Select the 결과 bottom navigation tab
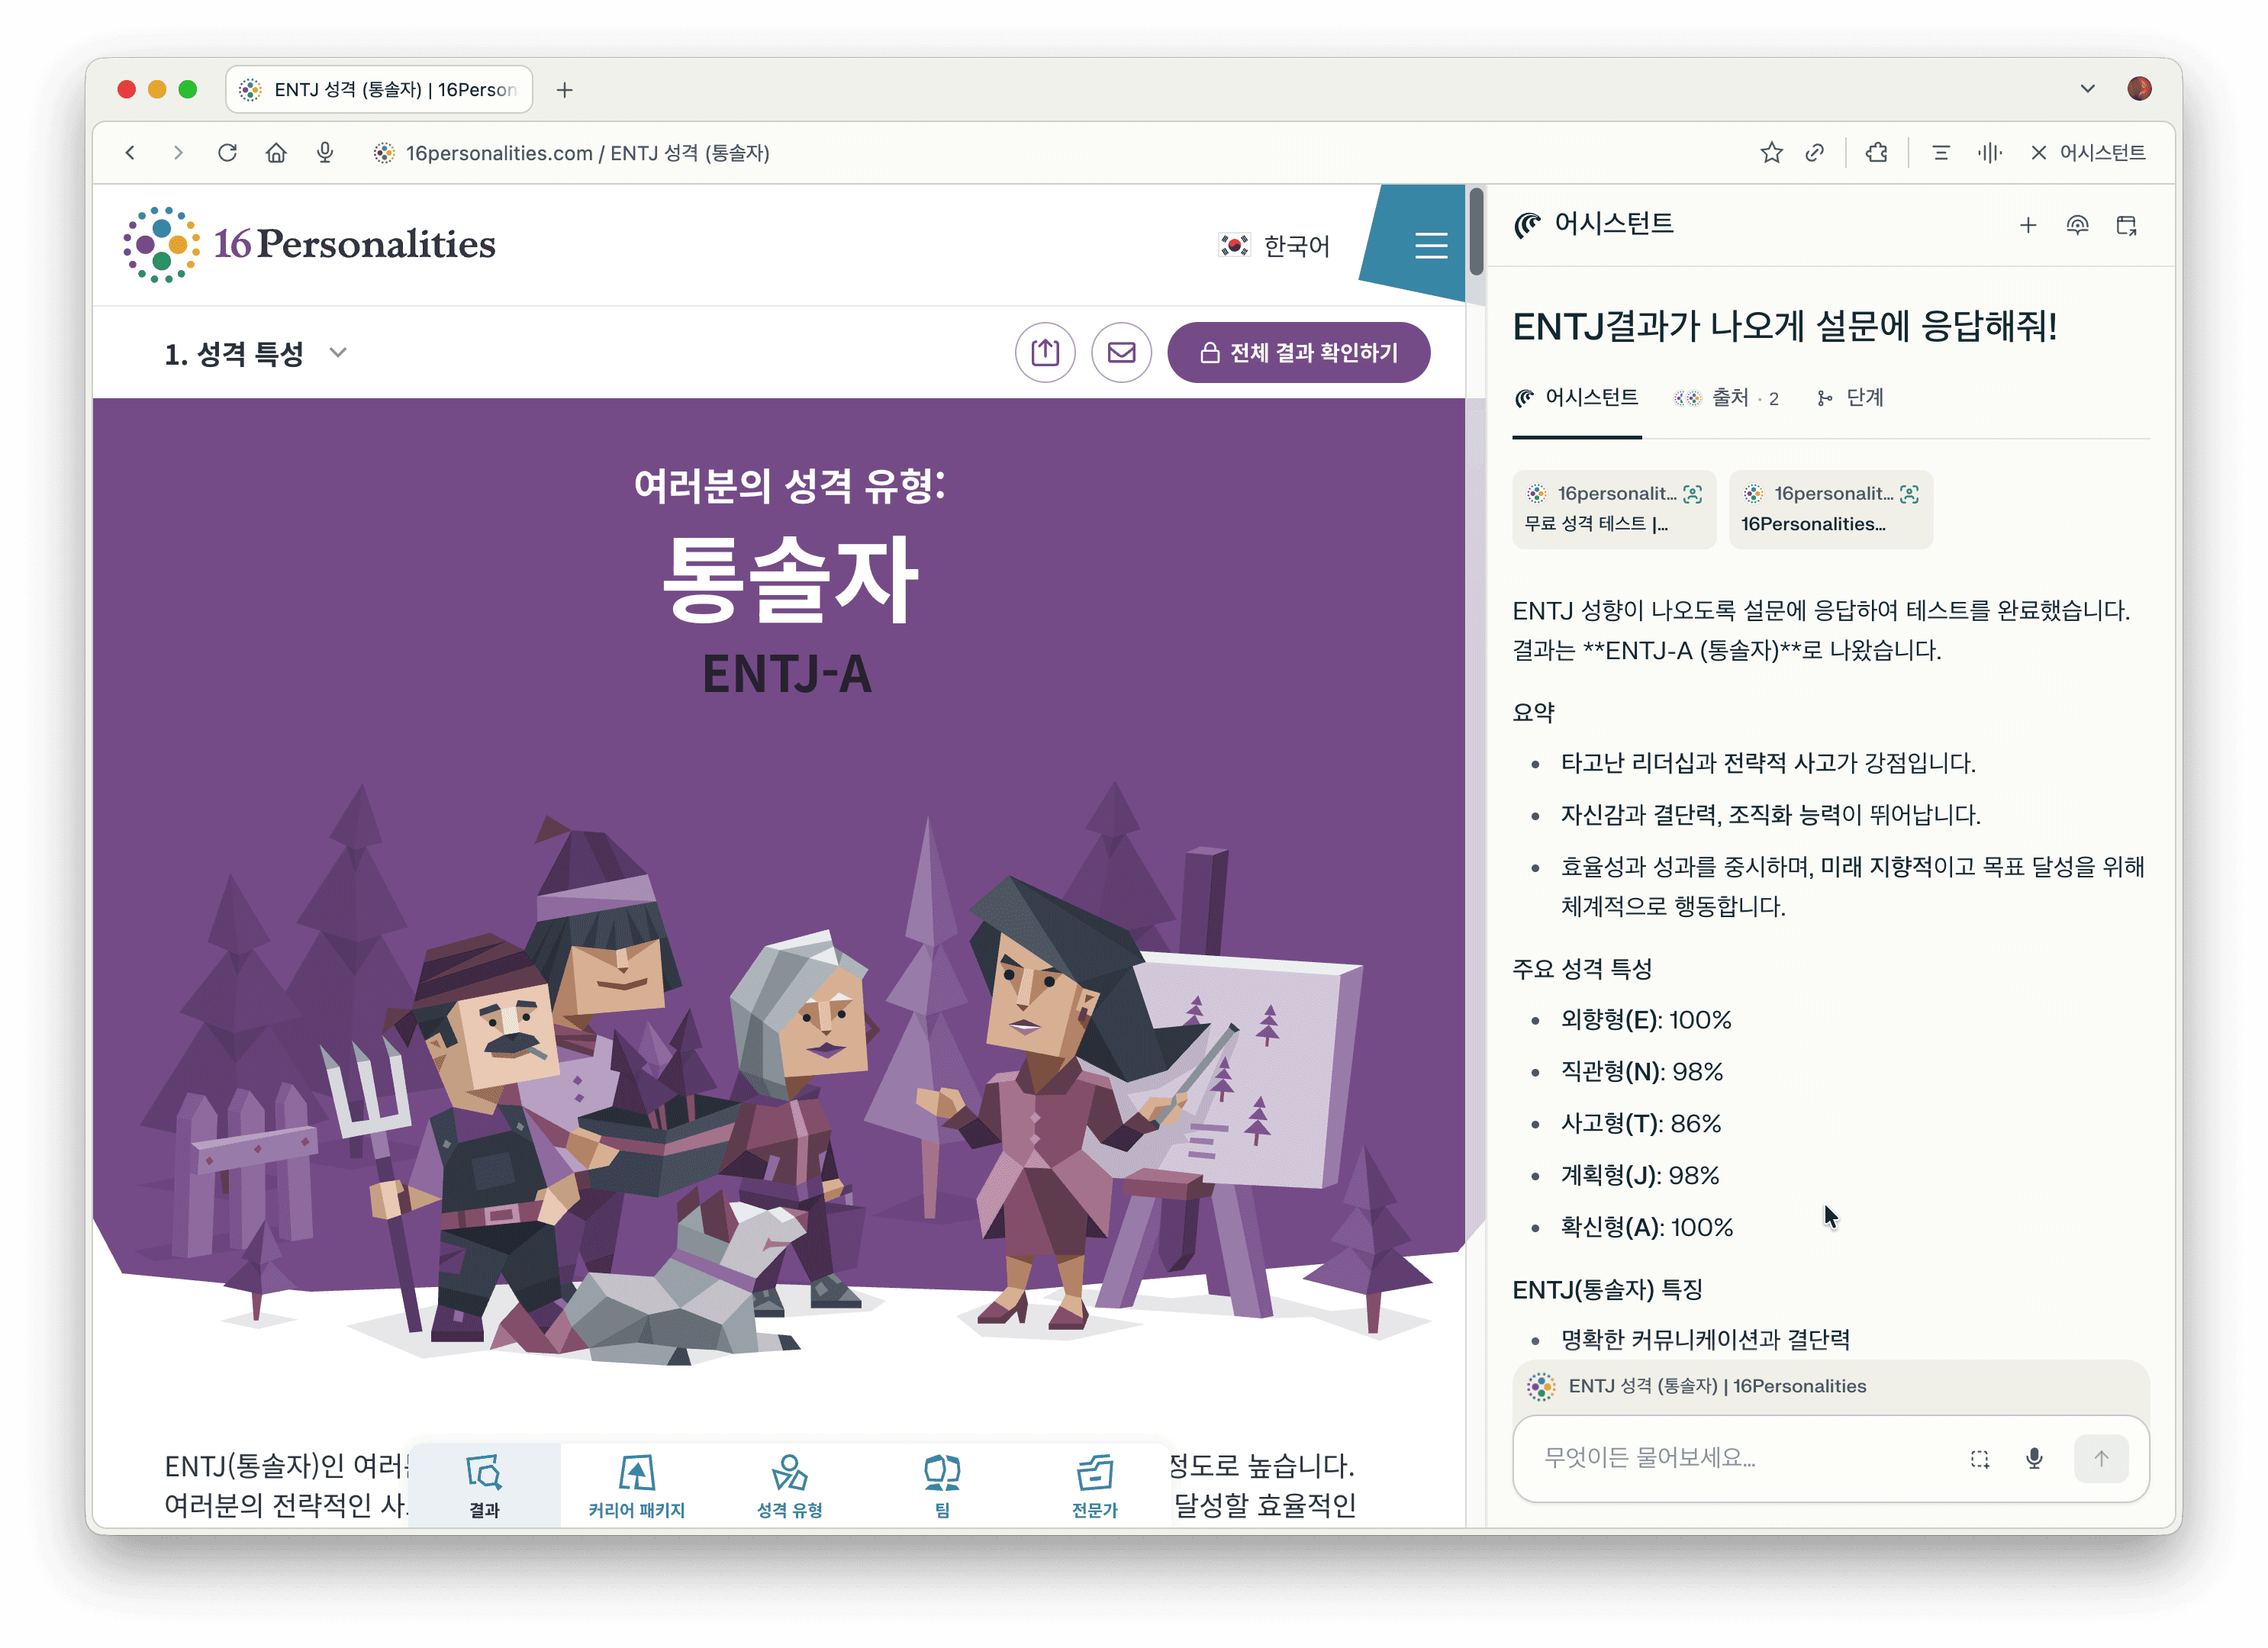Image resolution: width=2268 pixels, height=1648 pixels. (485, 1486)
